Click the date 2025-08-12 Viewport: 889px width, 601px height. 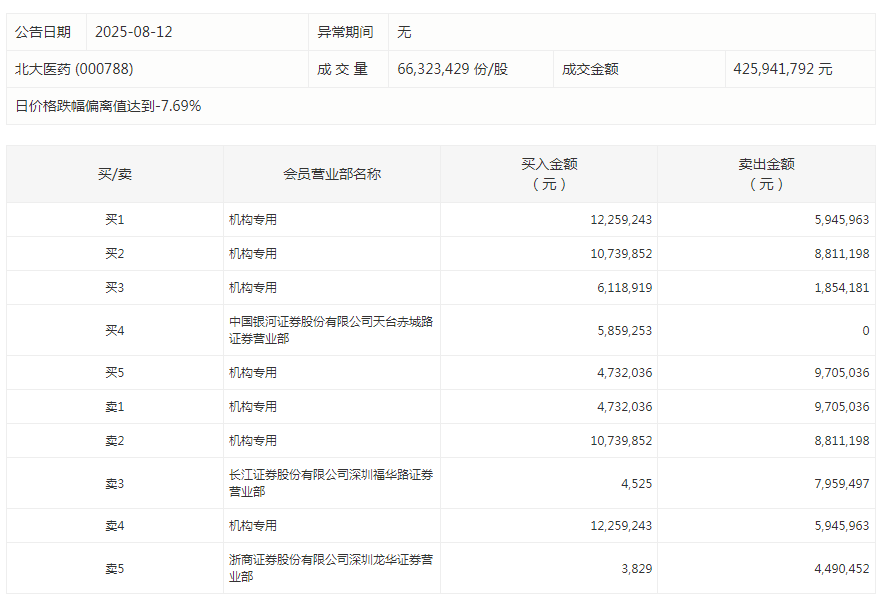pyautogui.click(x=131, y=31)
